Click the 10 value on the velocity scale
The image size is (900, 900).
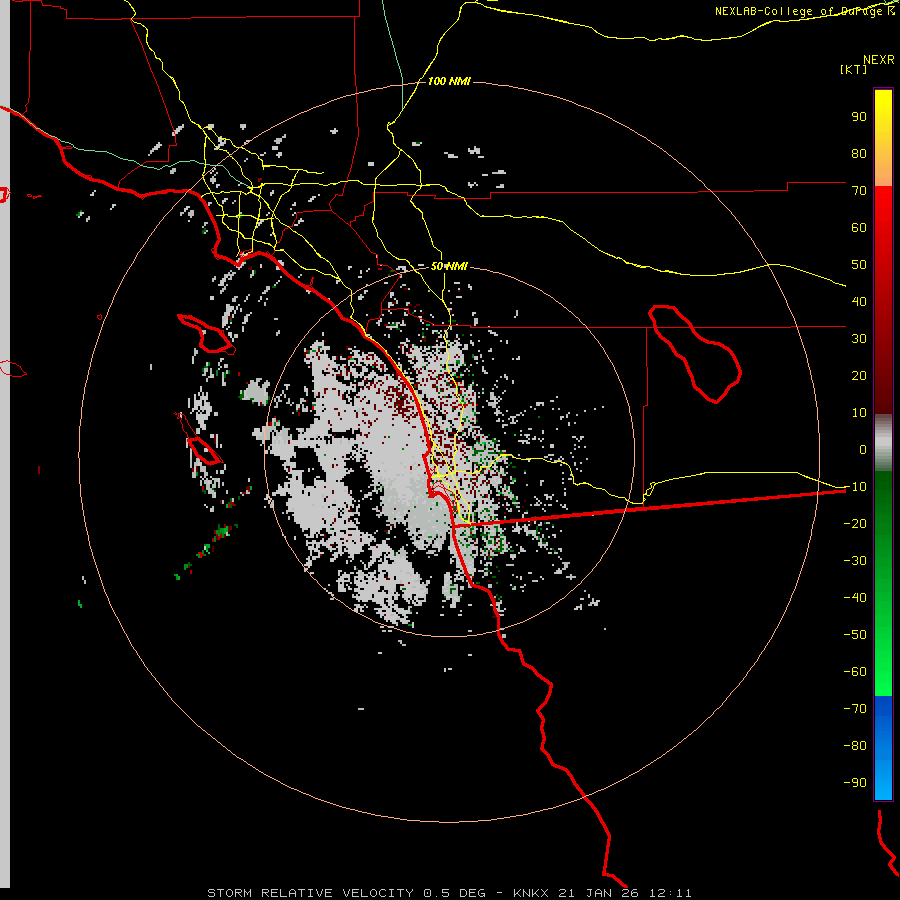859,413
